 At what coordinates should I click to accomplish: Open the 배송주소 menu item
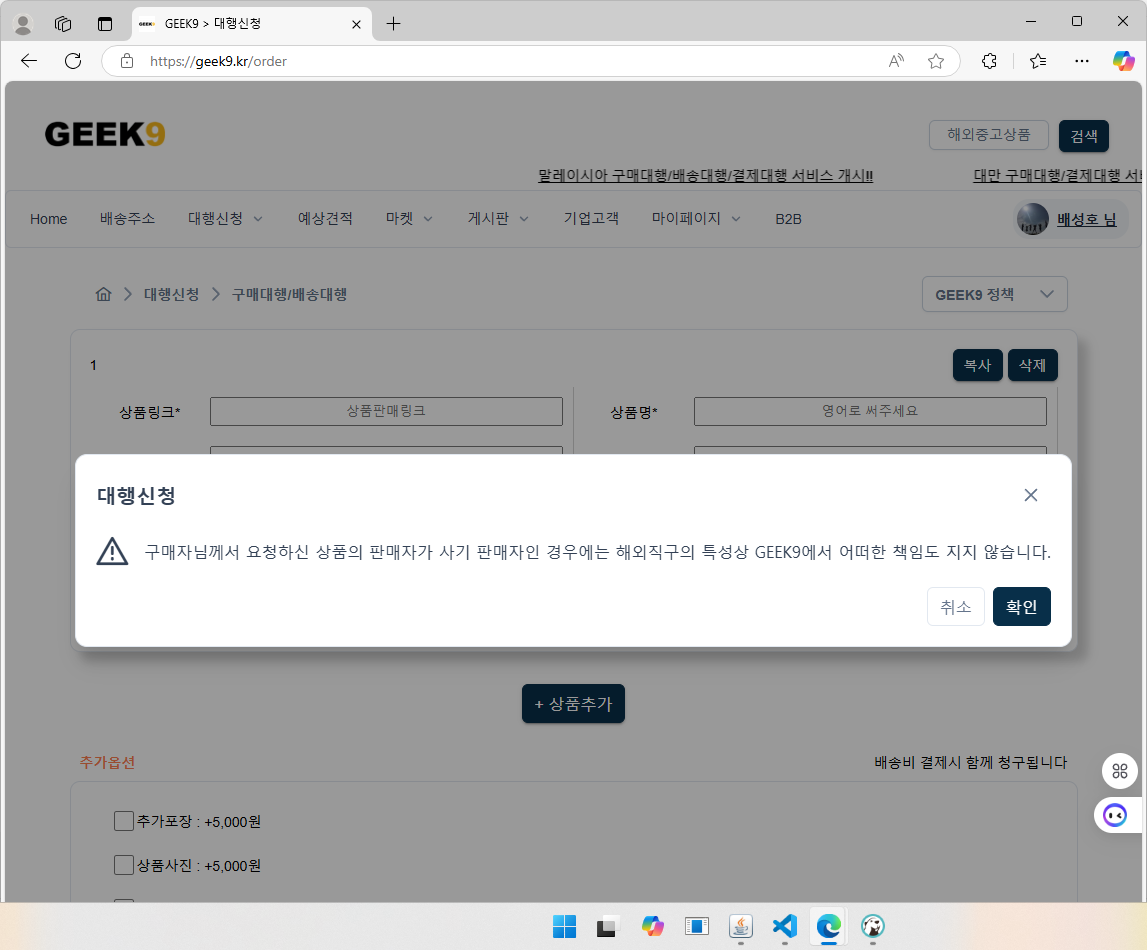tap(127, 219)
